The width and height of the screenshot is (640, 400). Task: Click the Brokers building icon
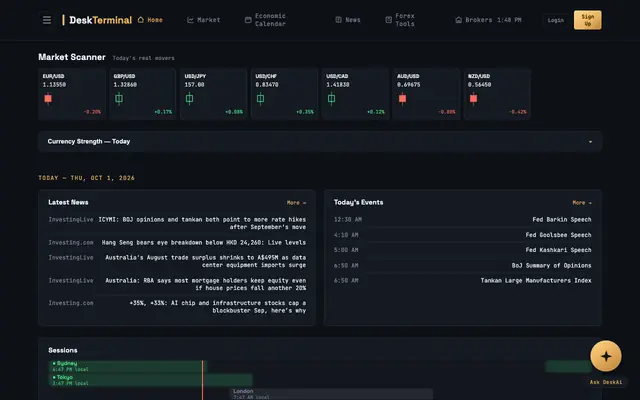[x=458, y=20]
